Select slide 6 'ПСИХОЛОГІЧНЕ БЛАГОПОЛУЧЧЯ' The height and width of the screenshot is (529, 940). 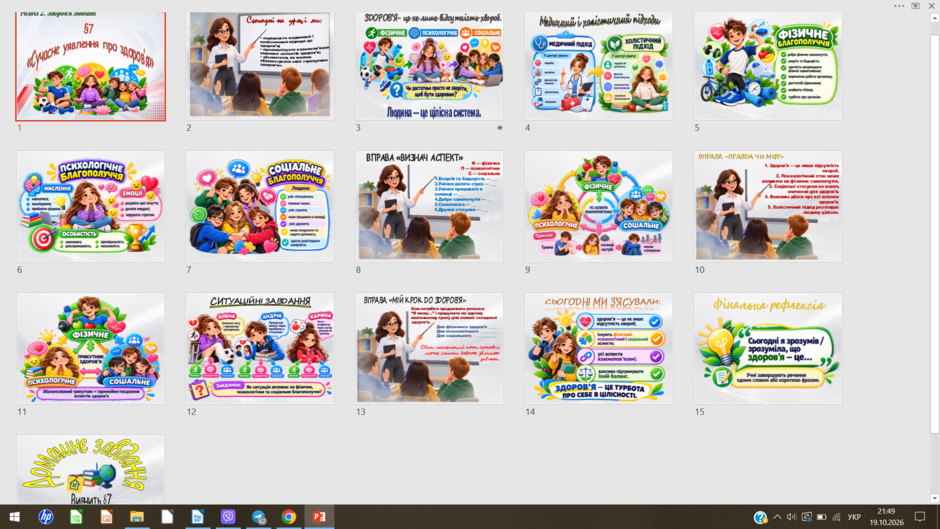click(91, 206)
